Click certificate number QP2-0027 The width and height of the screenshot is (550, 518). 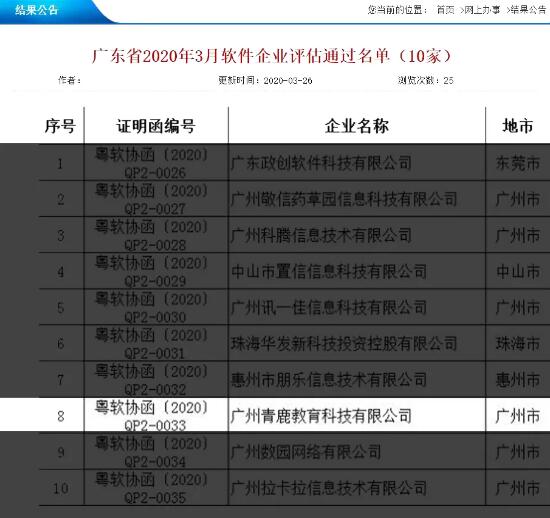[155, 209]
